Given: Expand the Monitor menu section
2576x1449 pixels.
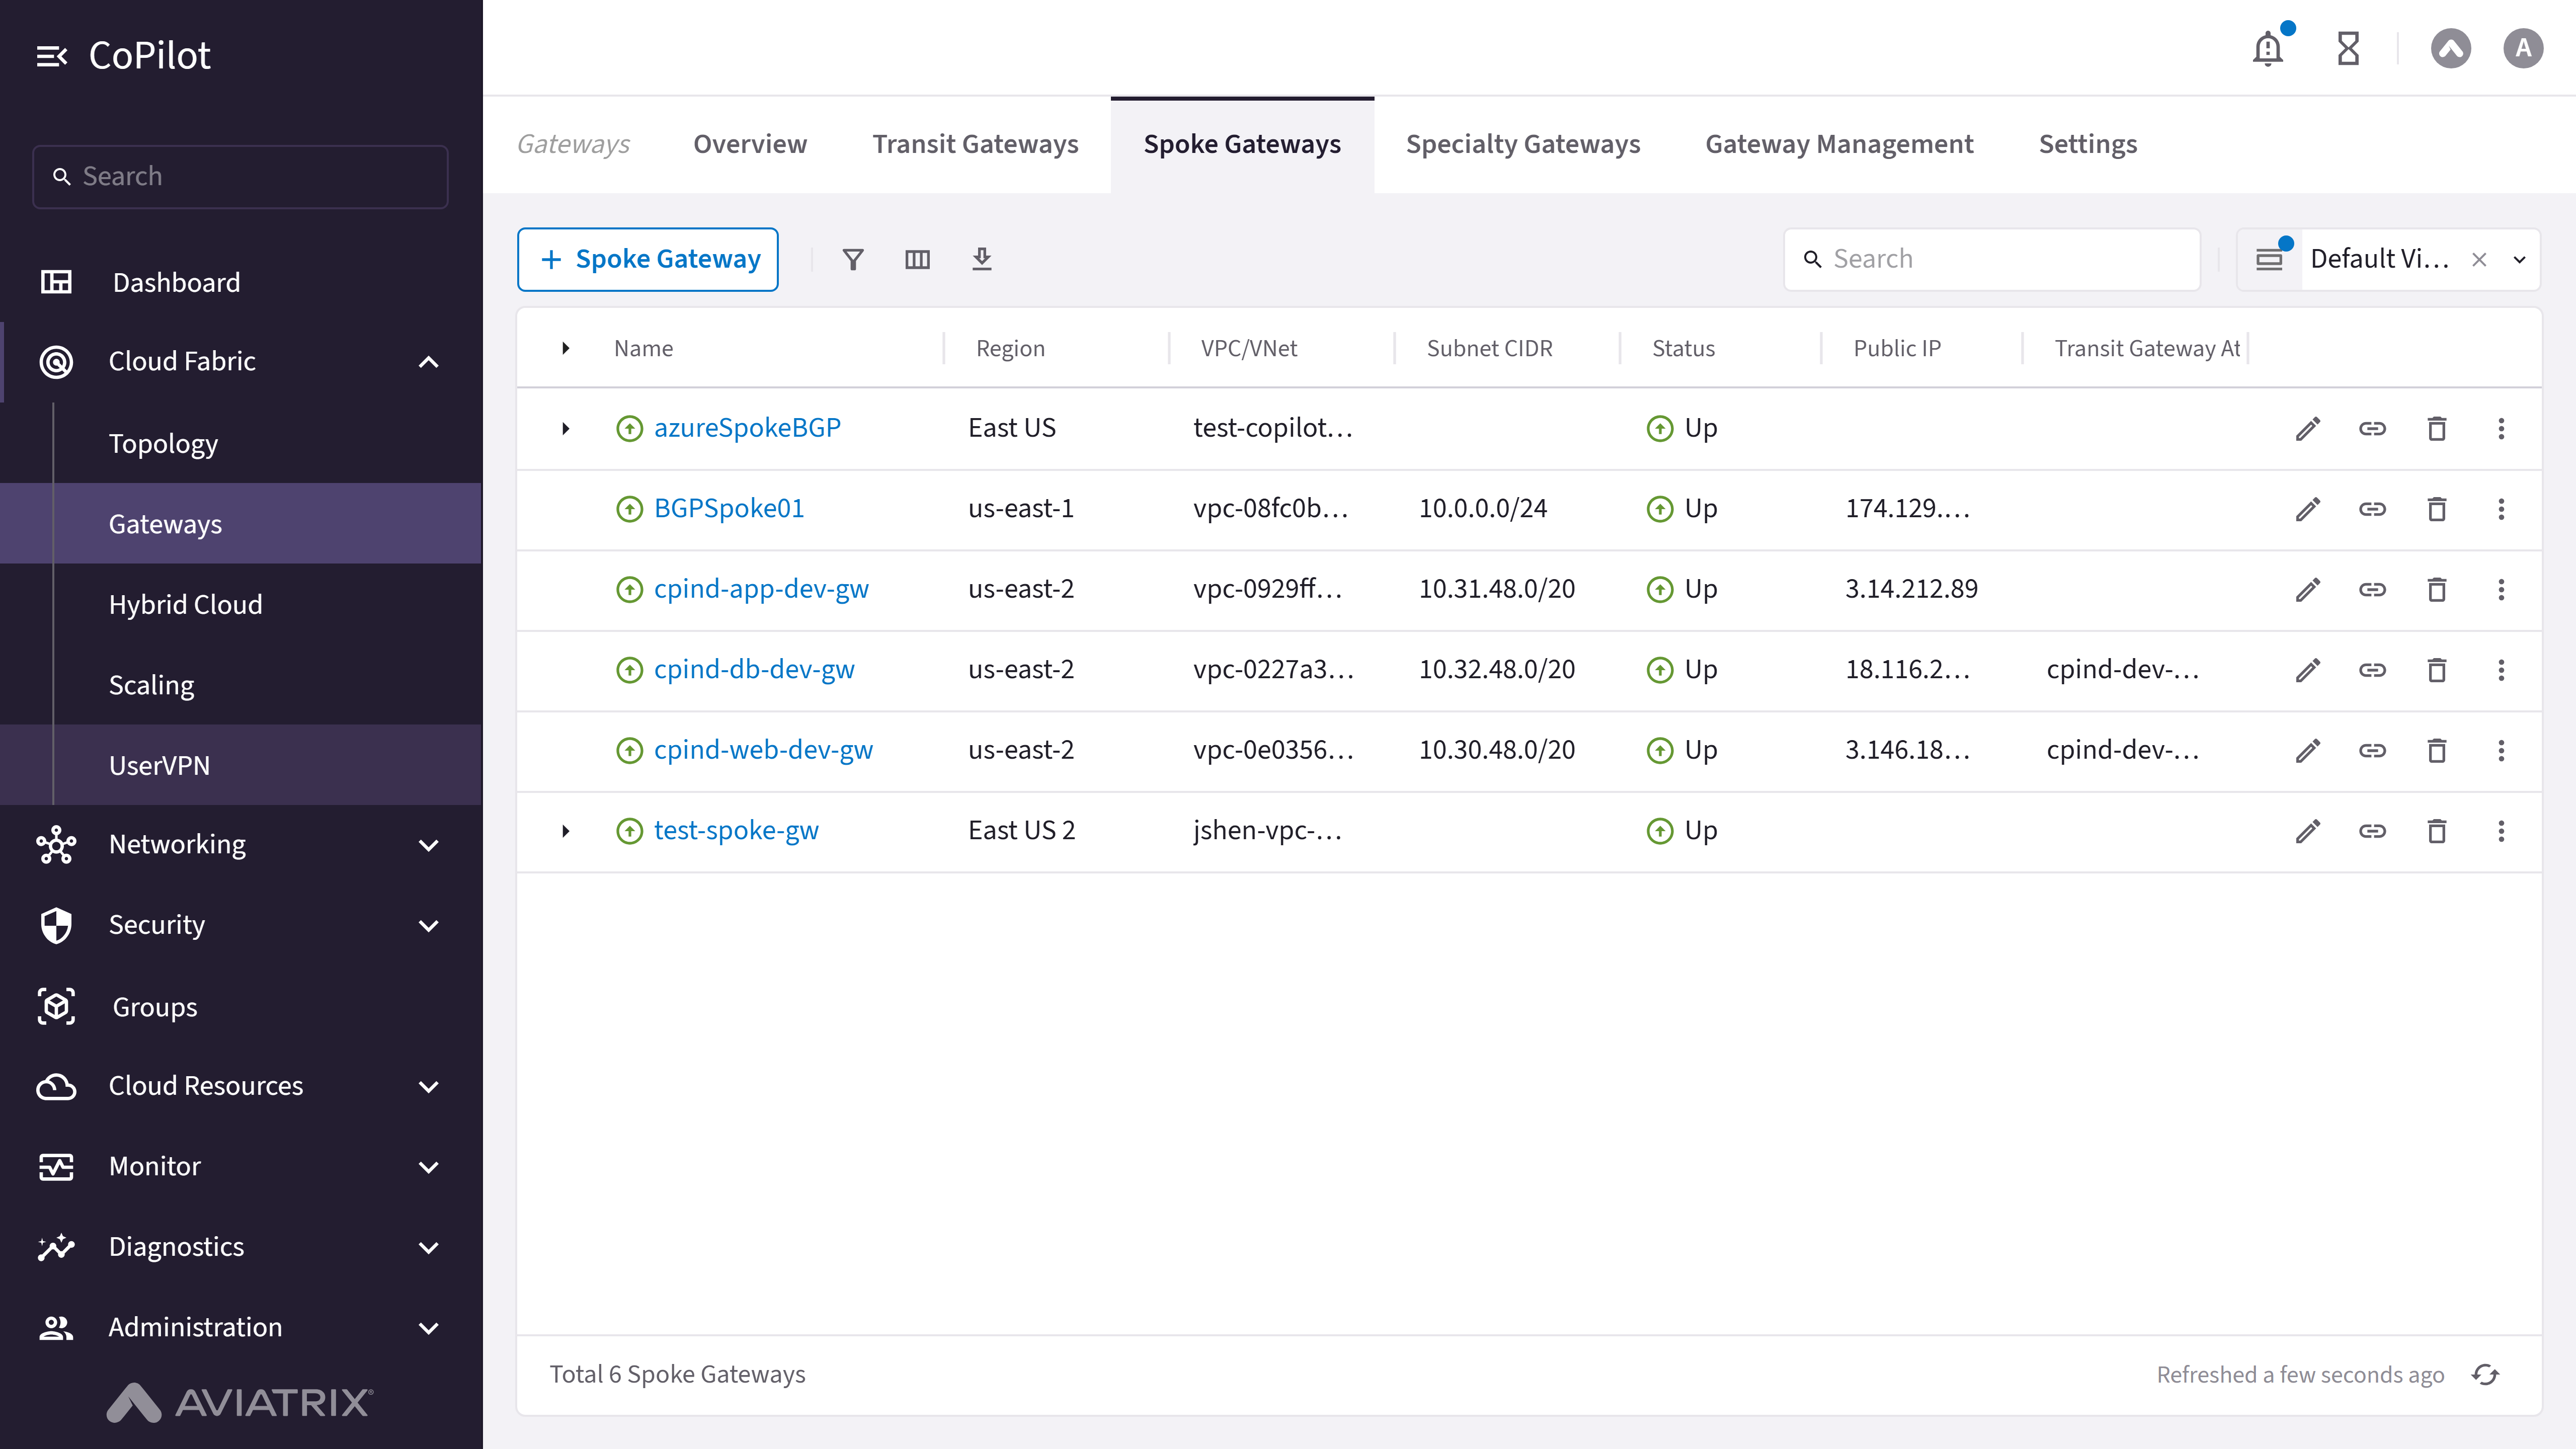Looking at the screenshot, I should pos(429,1168).
